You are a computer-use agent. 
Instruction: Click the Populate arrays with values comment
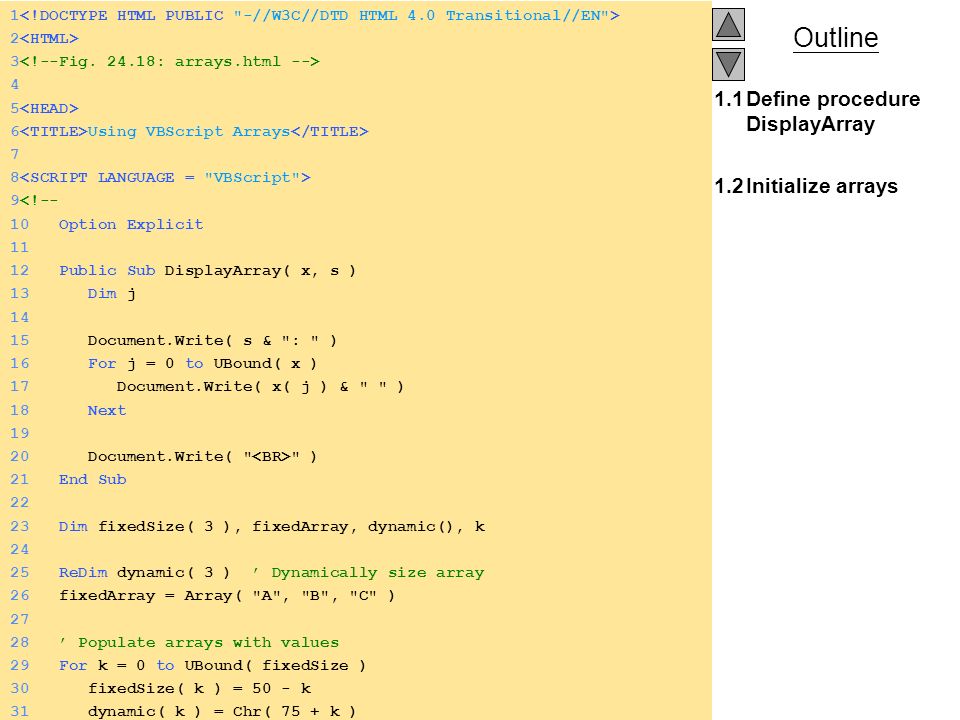(200, 642)
